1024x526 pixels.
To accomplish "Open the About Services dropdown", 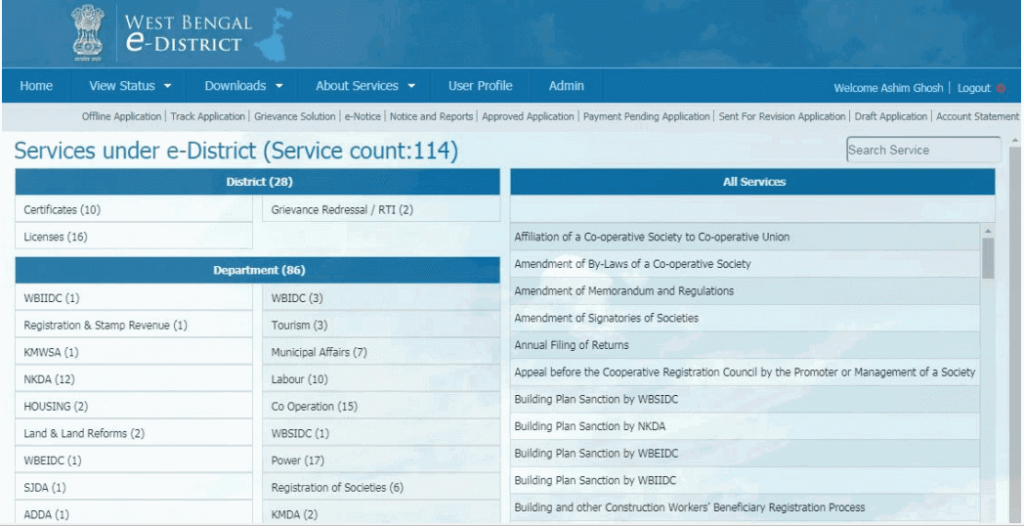I will 365,86.
